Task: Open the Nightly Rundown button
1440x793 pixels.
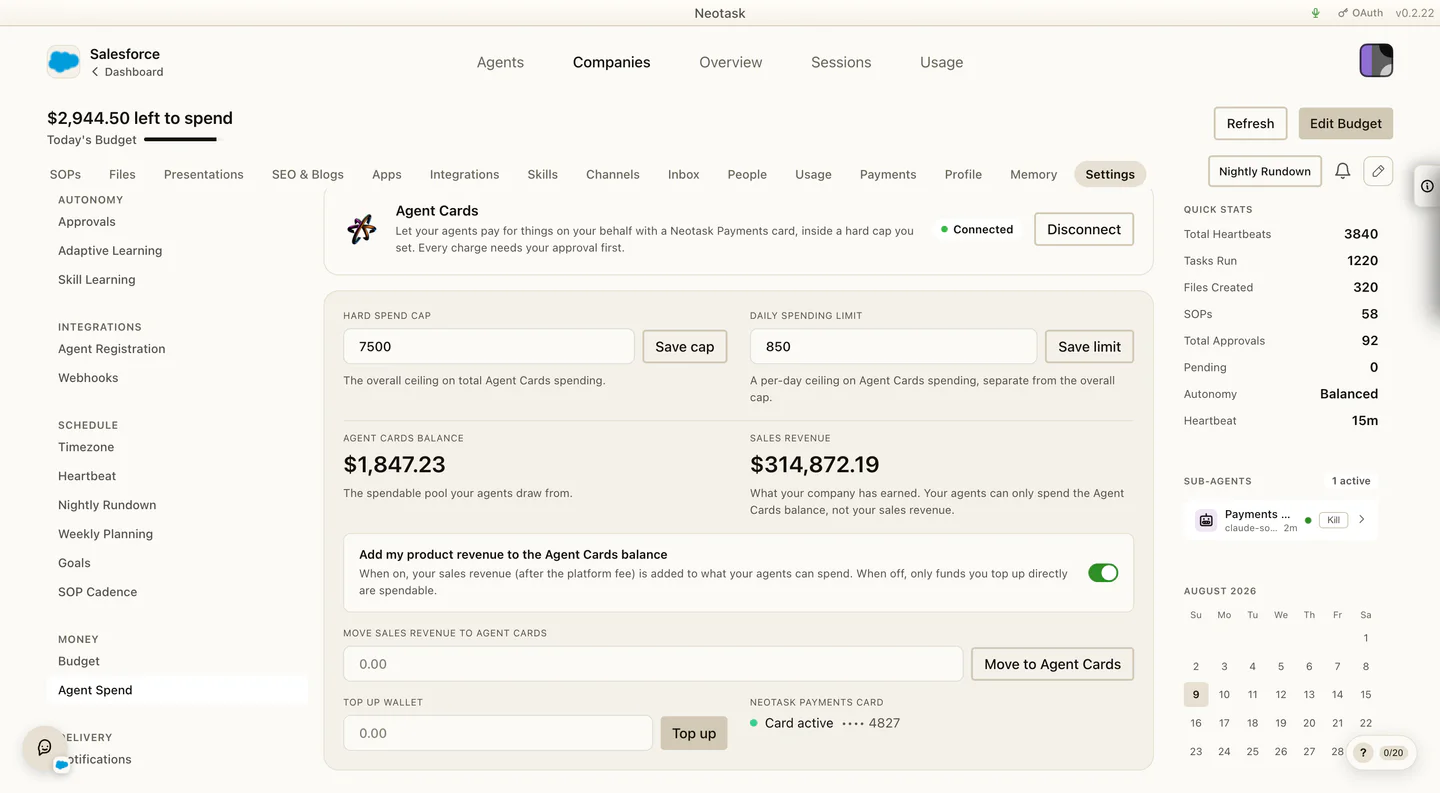Action: 1265,171
